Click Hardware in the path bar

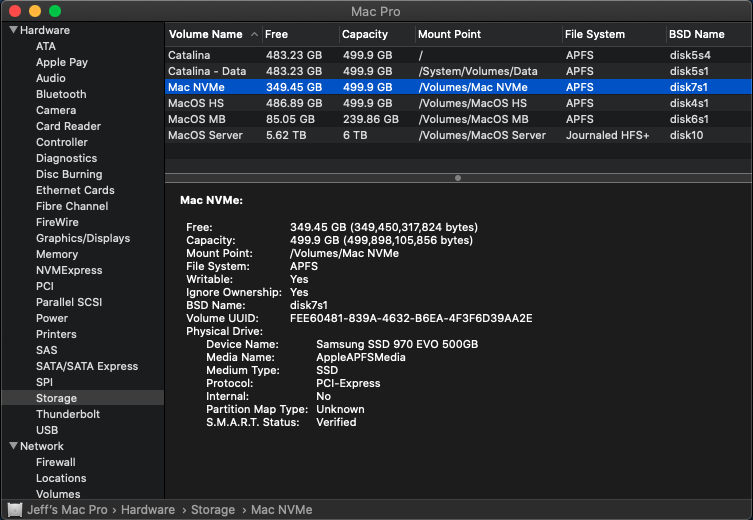point(148,509)
